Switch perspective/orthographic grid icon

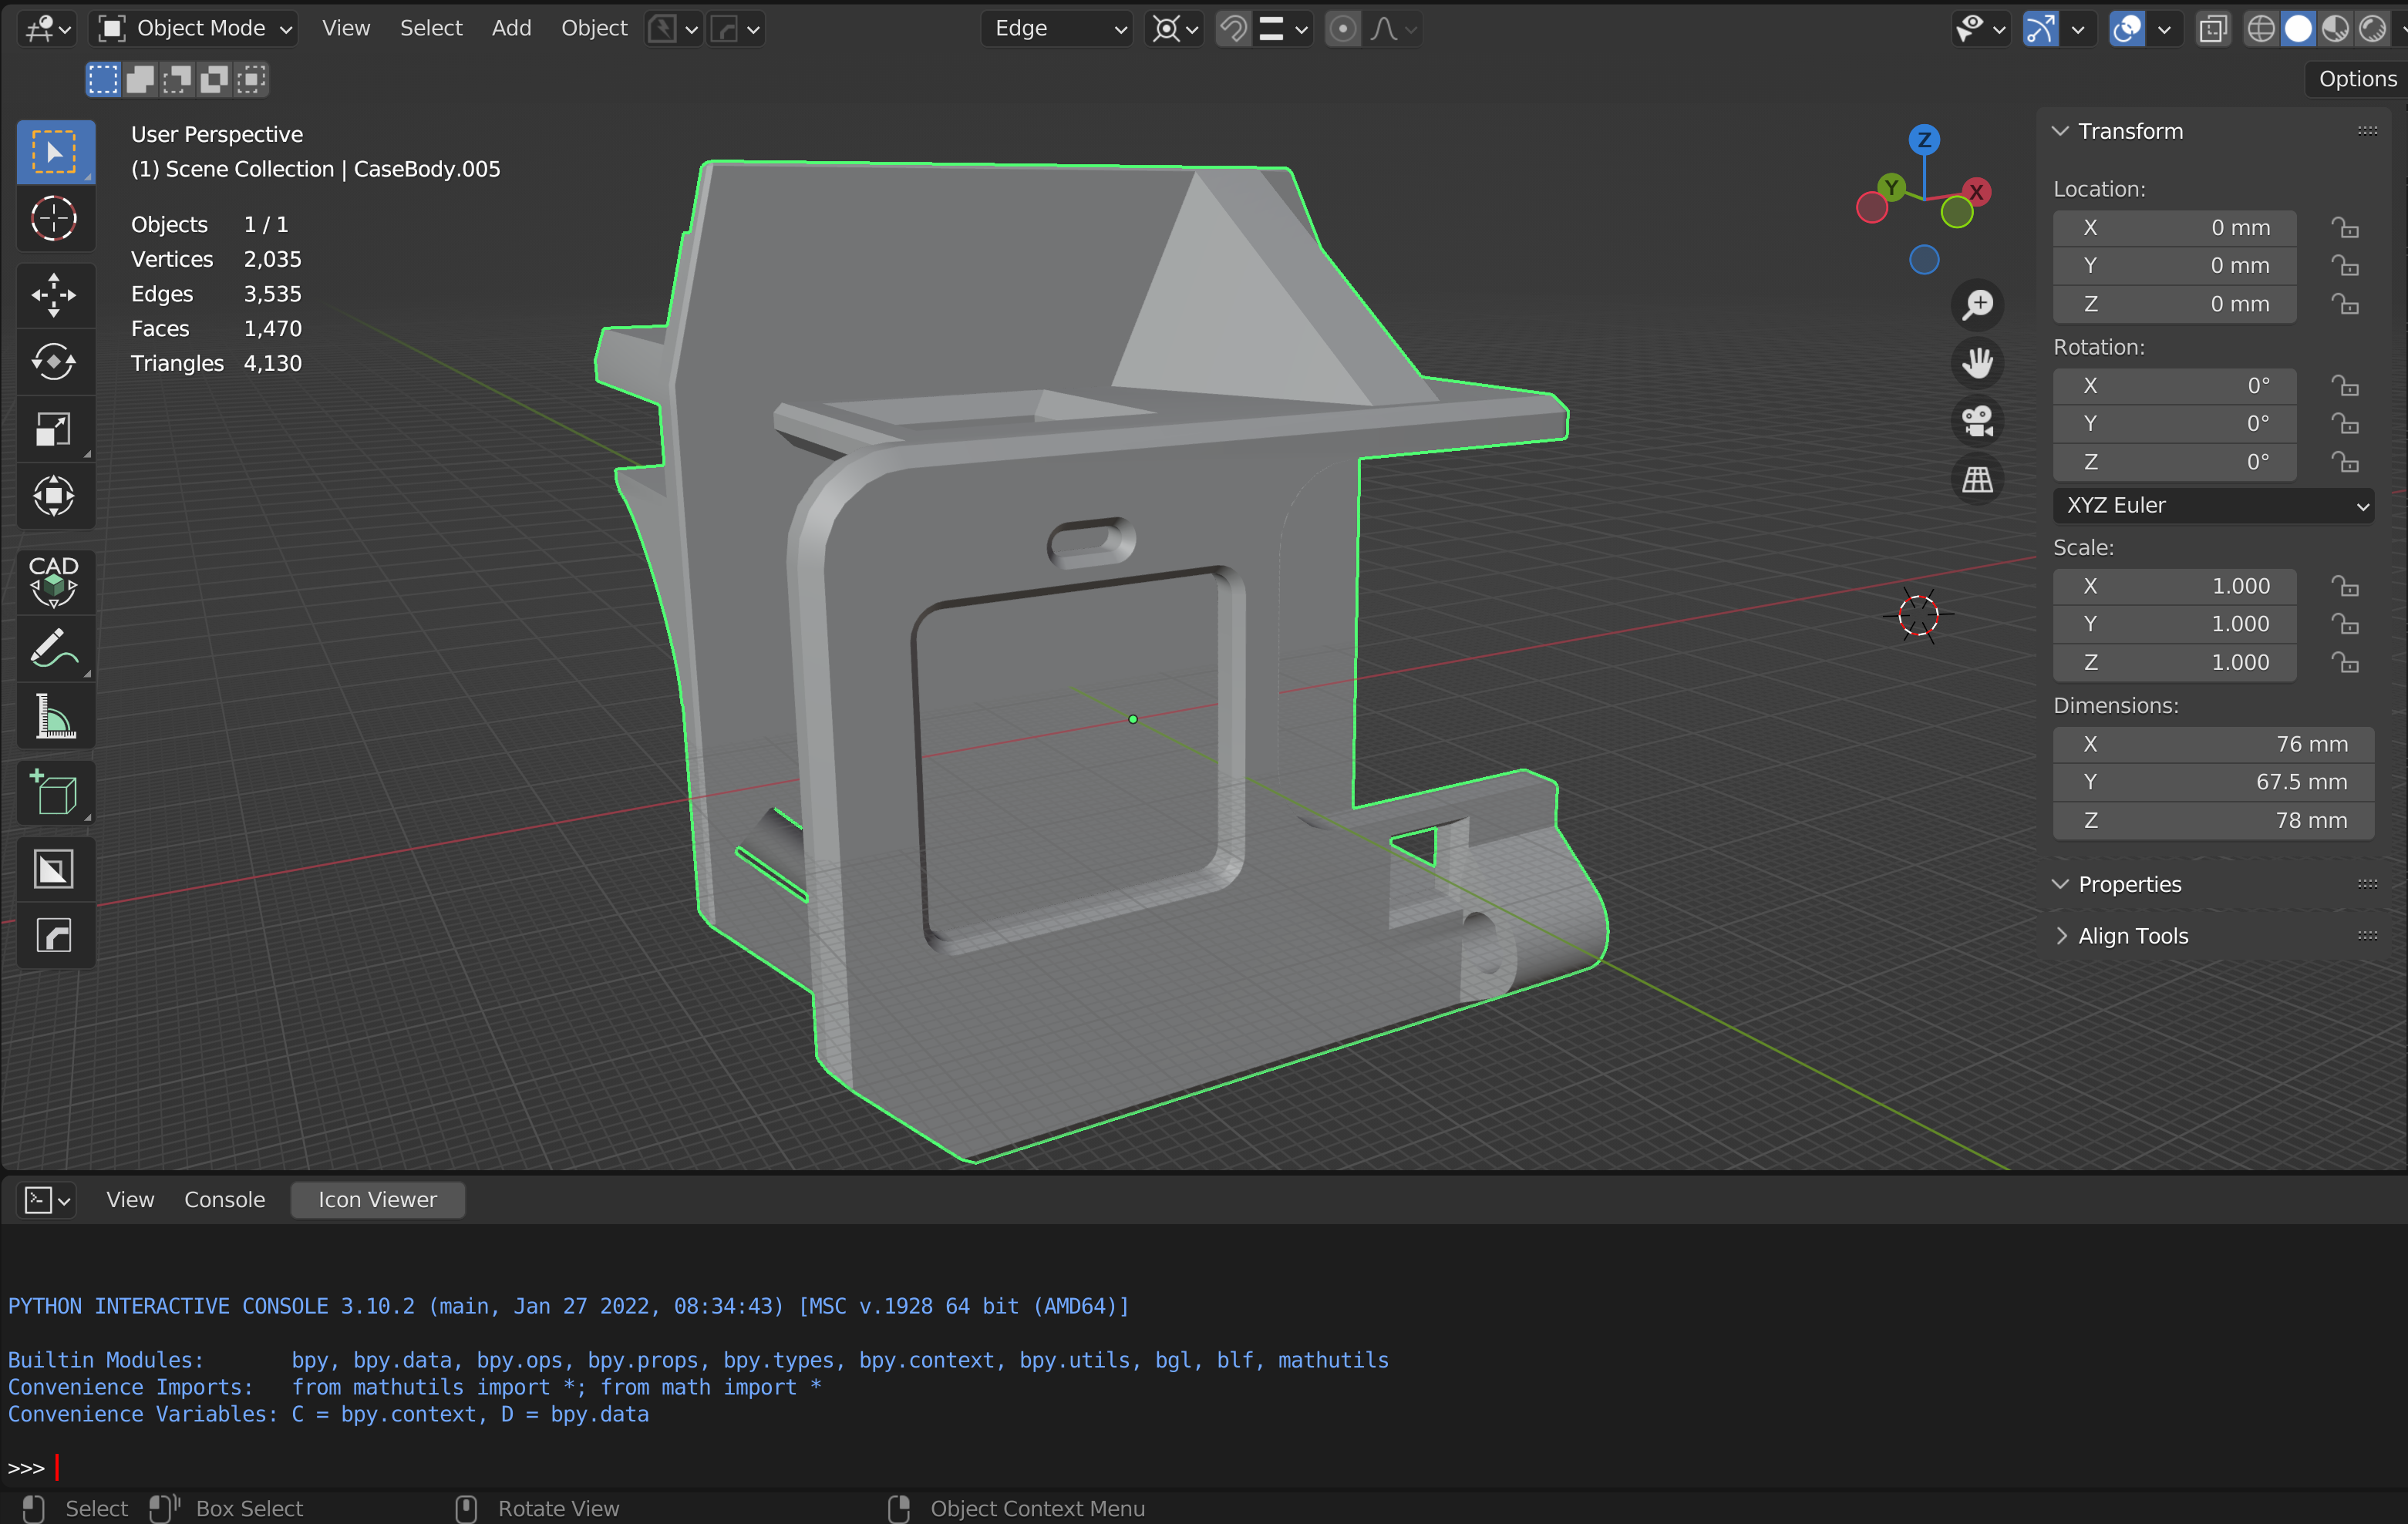pos(1977,479)
